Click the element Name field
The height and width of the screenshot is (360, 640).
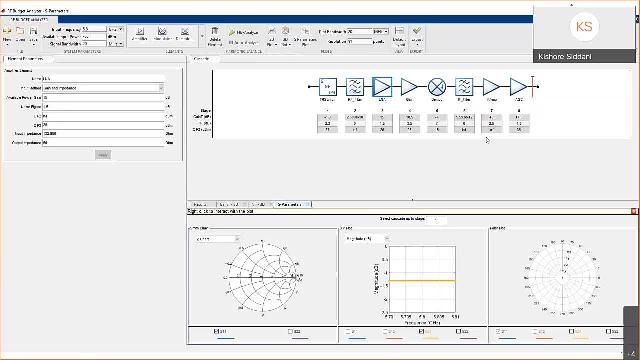click(x=103, y=78)
